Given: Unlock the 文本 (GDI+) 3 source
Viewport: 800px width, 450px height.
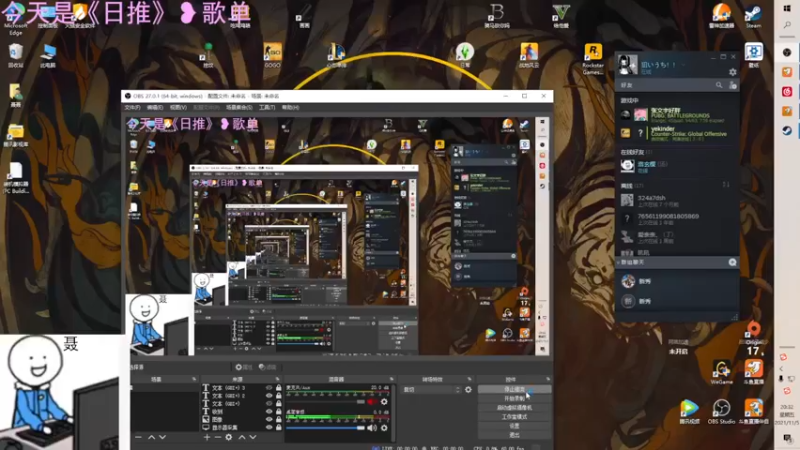Looking at the screenshot, I should coord(279,388).
